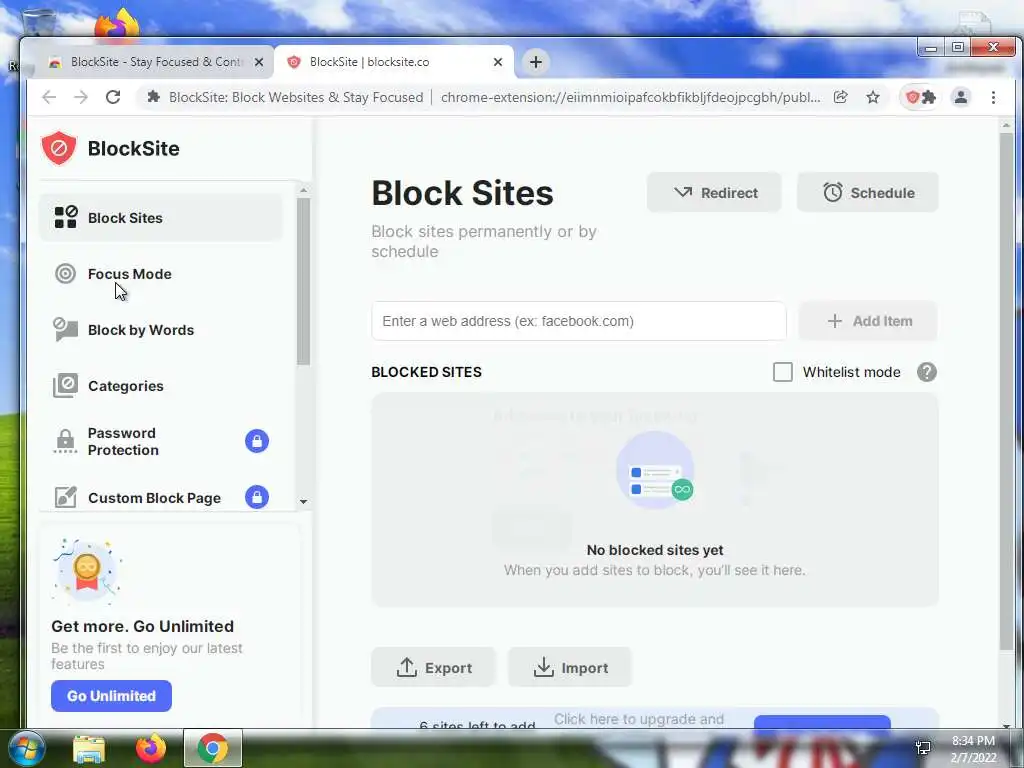This screenshot has height=768, width=1024.
Task: Open the Chrome profile avatar
Action: point(961,97)
